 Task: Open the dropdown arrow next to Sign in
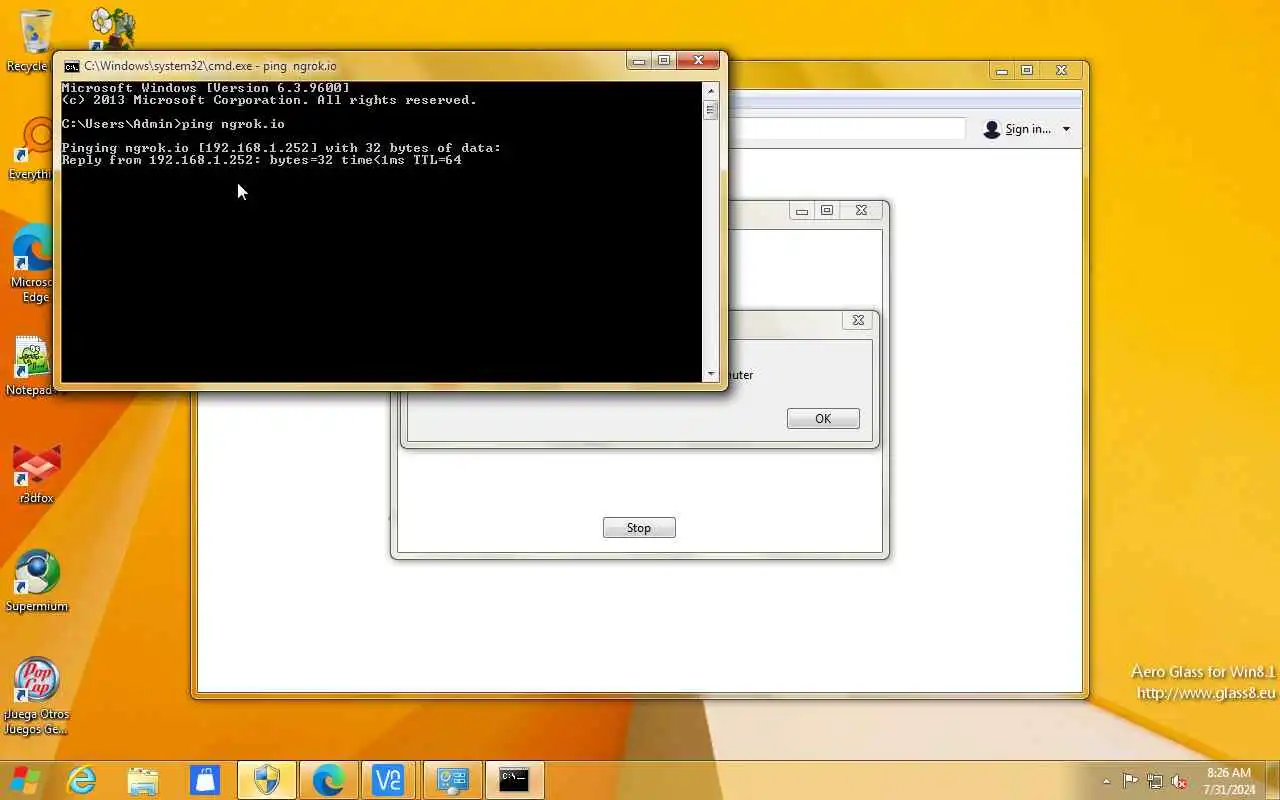click(x=1066, y=129)
